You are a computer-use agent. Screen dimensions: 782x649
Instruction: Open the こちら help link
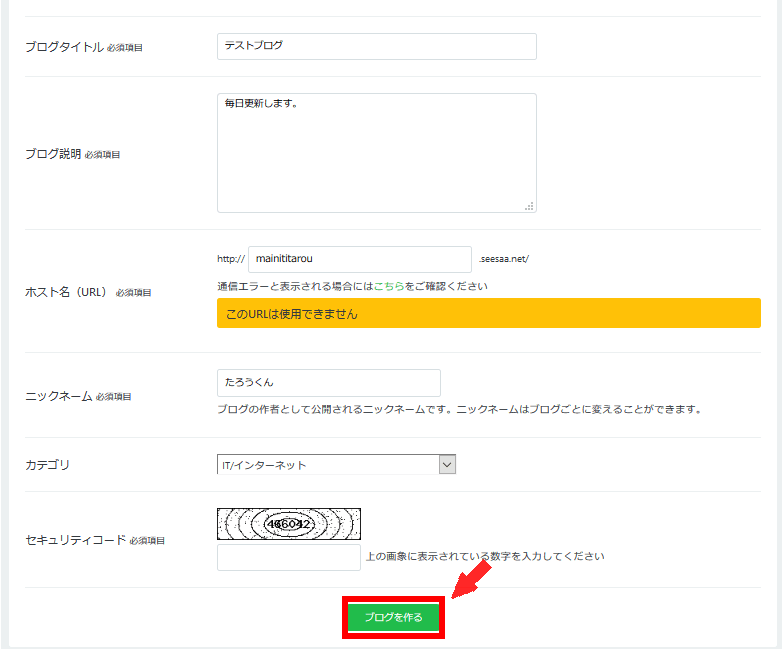point(389,286)
